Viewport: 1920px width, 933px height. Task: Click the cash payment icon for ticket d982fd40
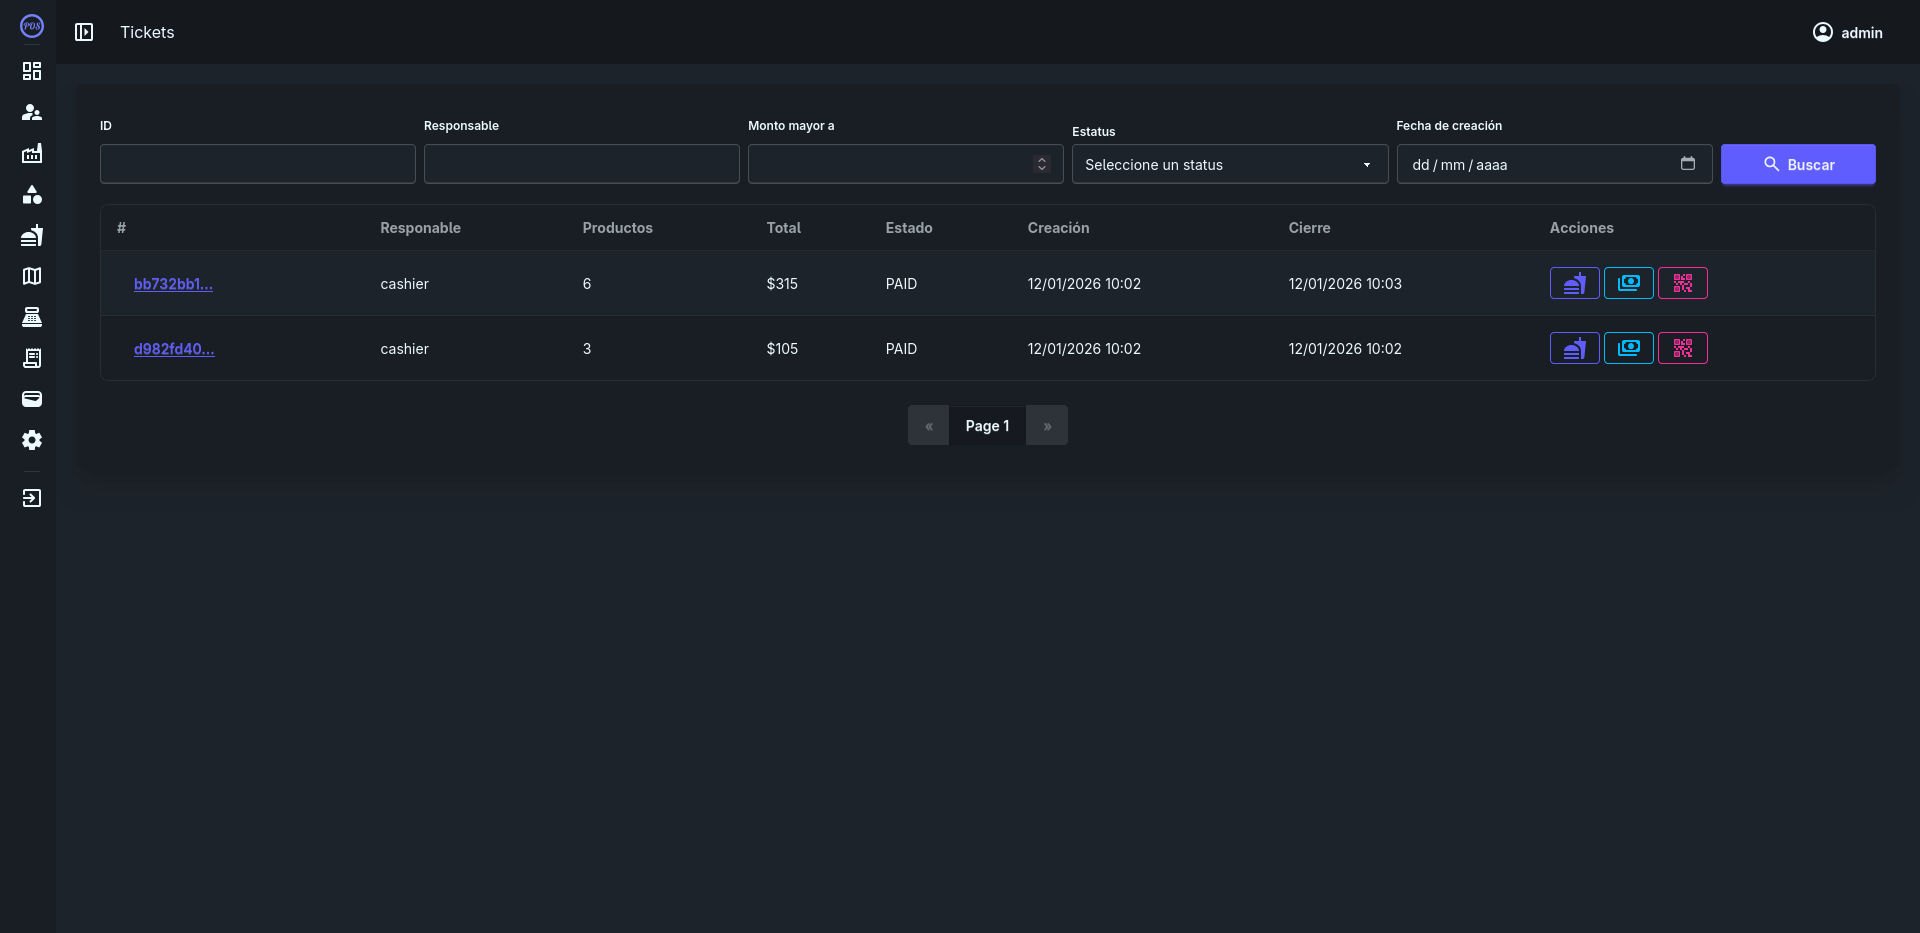1628,348
